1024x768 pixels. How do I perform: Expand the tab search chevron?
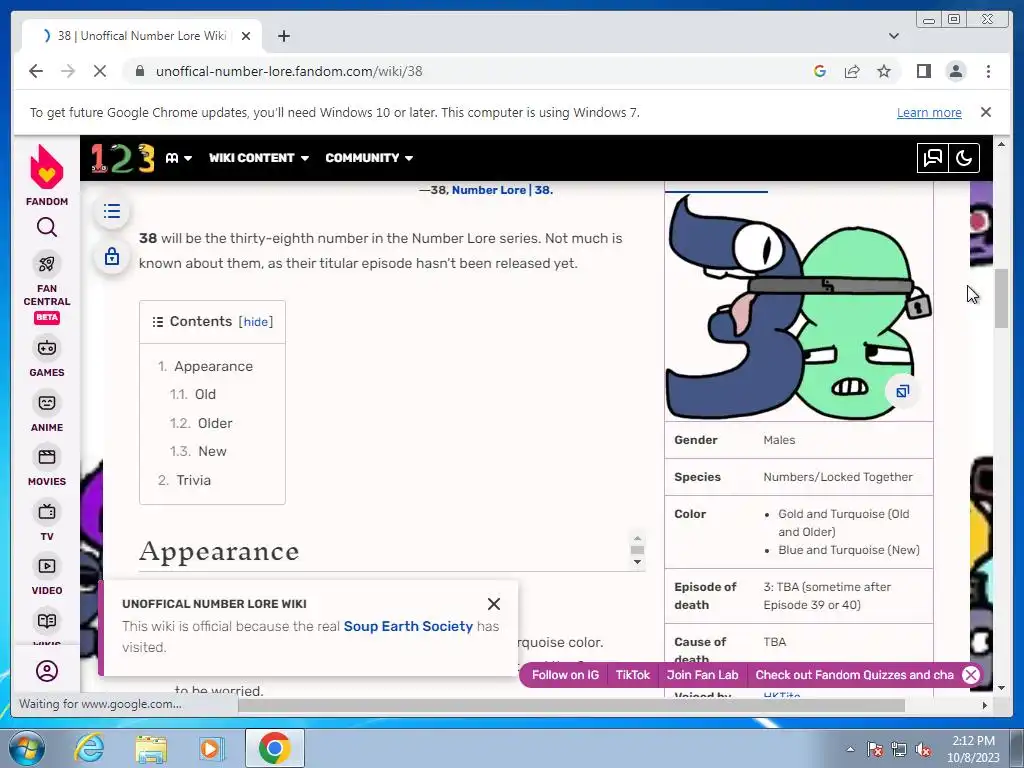894,36
